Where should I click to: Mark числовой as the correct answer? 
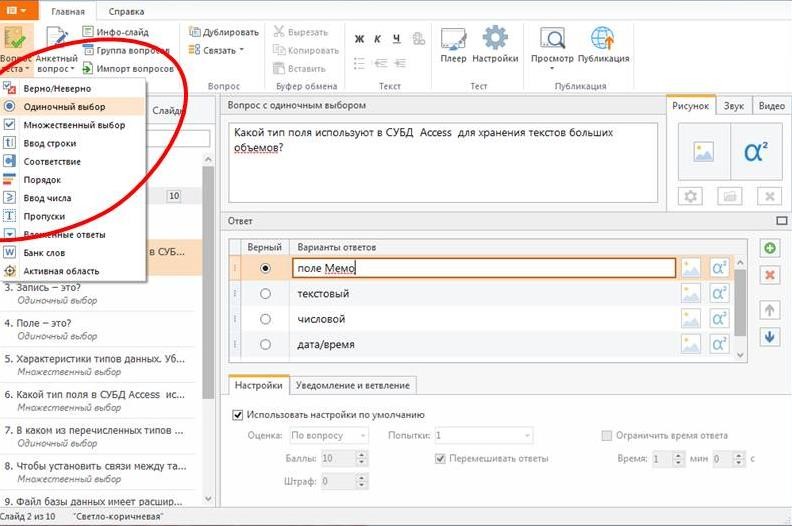265,319
